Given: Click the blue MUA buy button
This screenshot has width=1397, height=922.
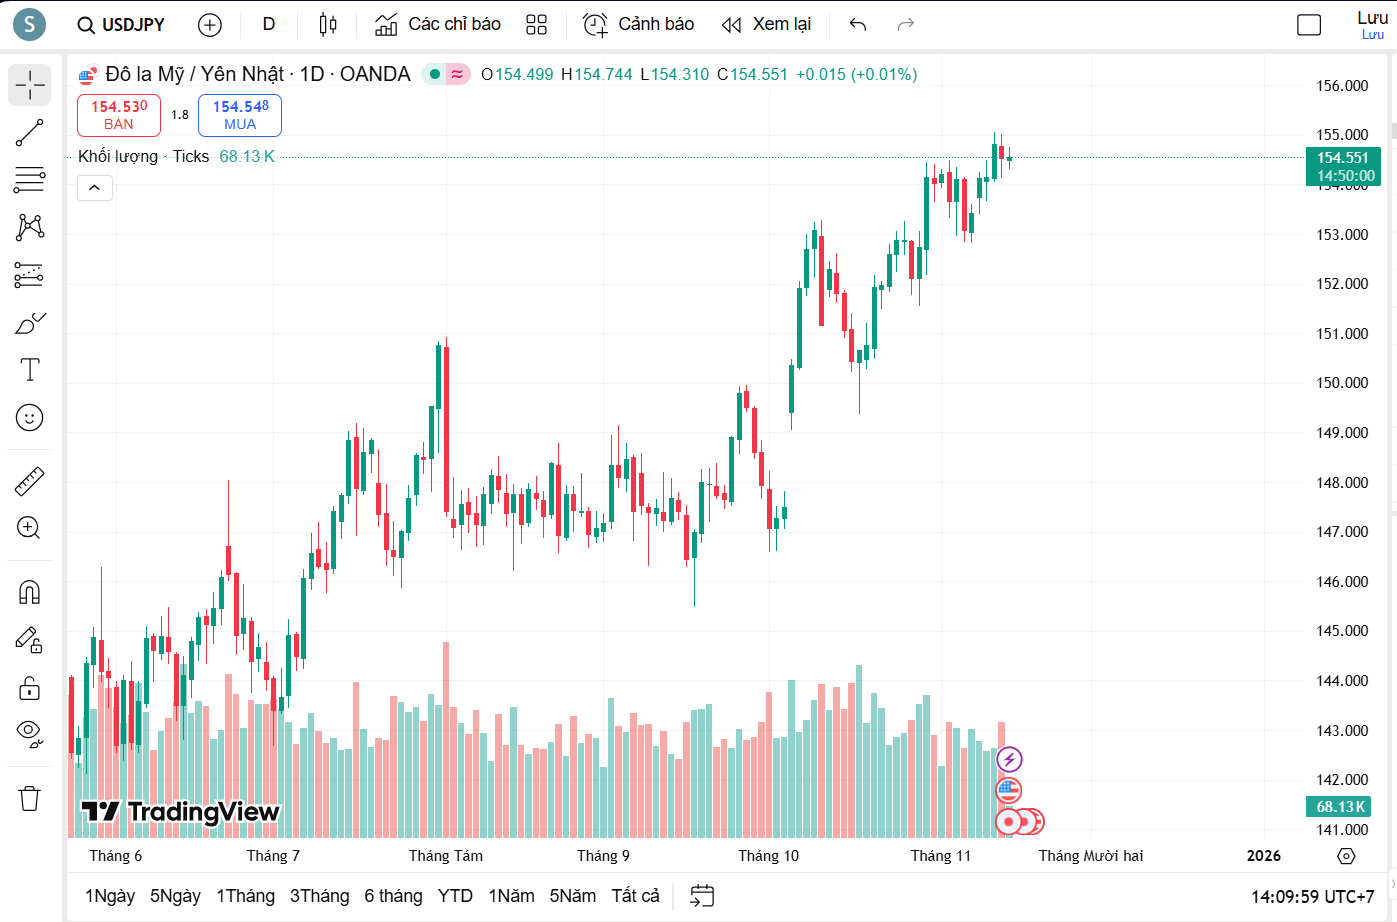Looking at the screenshot, I should click(x=239, y=115).
